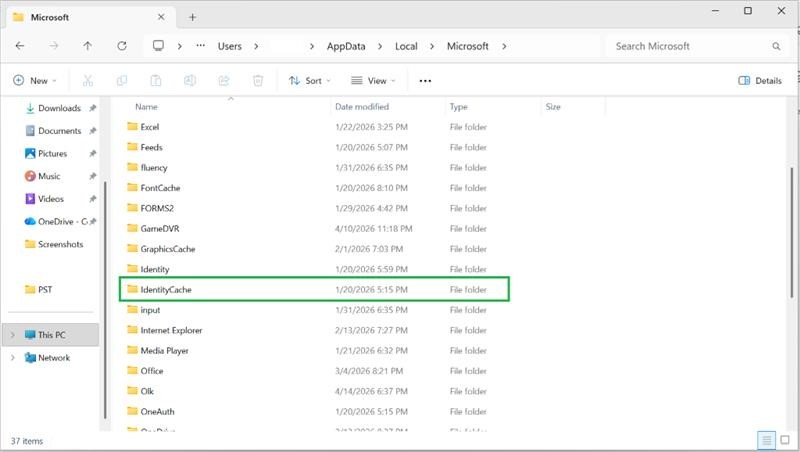Open PST folder in sidebar
Image resolution: width=800 pixels, height=452 pixels.
[x=45, y=290]
